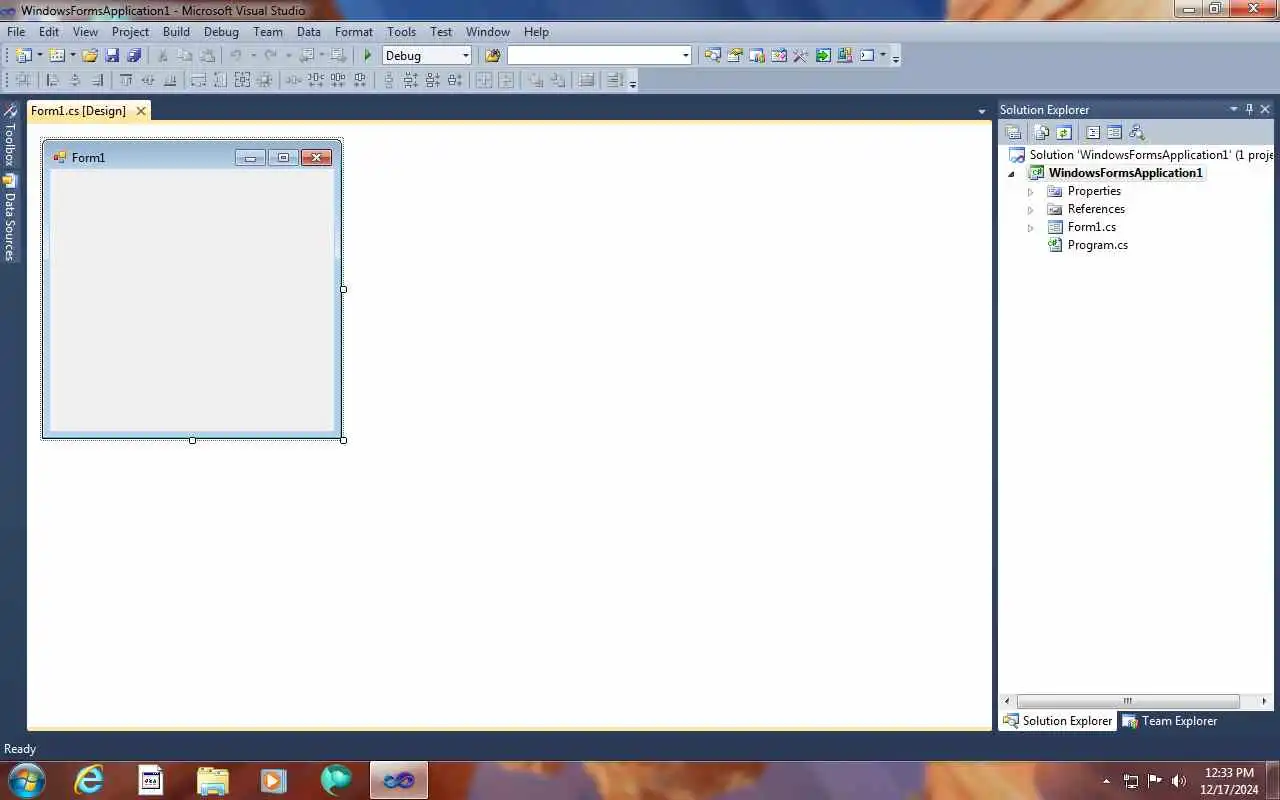Click Properties icon in Solution Explorer toolbar
The height and width of the screenshot is (800, 1280).
click(1013, 132)
